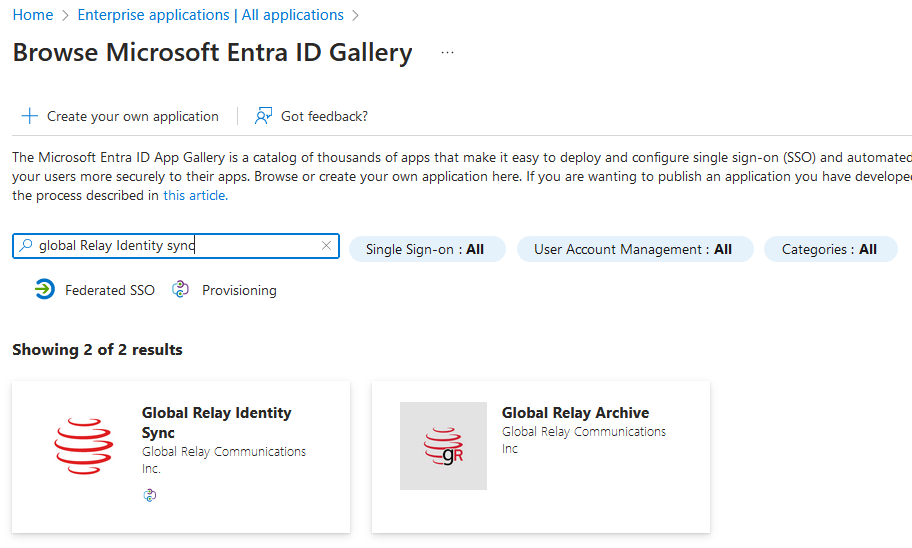912x548 pixels.
Task: Open Enterprise applications | All applications breadcrumb
Action: (211, 15)
